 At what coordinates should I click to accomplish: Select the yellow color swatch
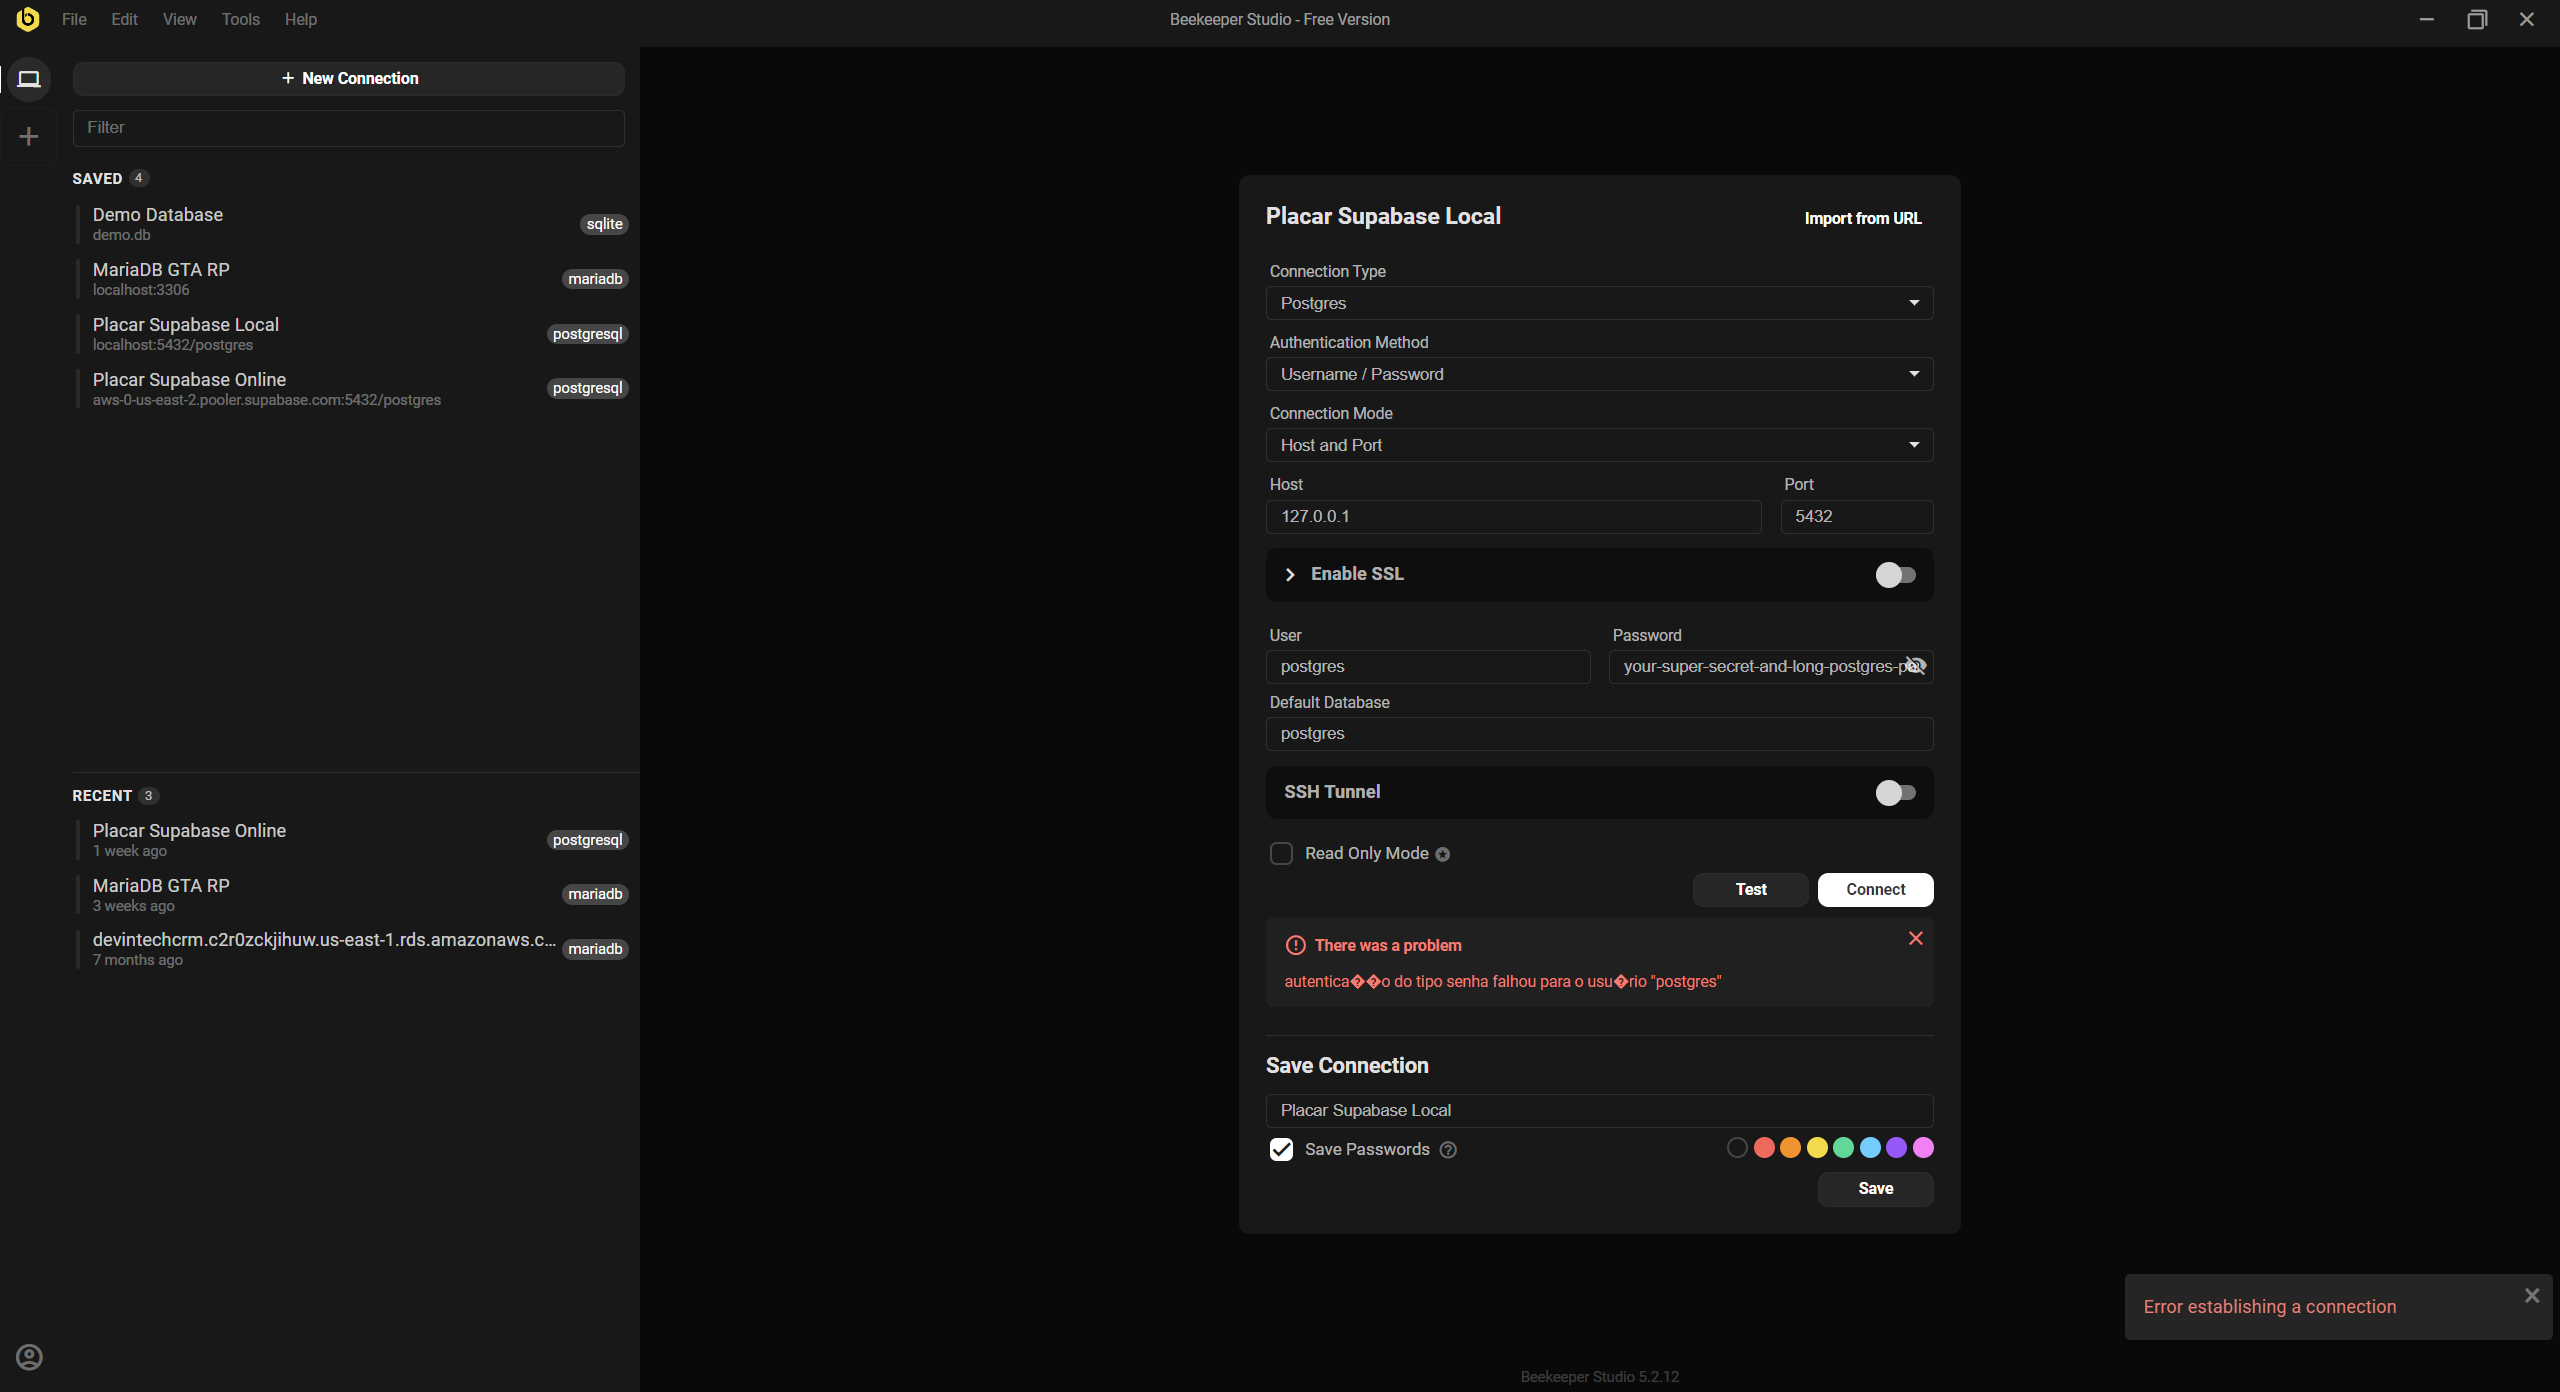click(1817, 1148)
